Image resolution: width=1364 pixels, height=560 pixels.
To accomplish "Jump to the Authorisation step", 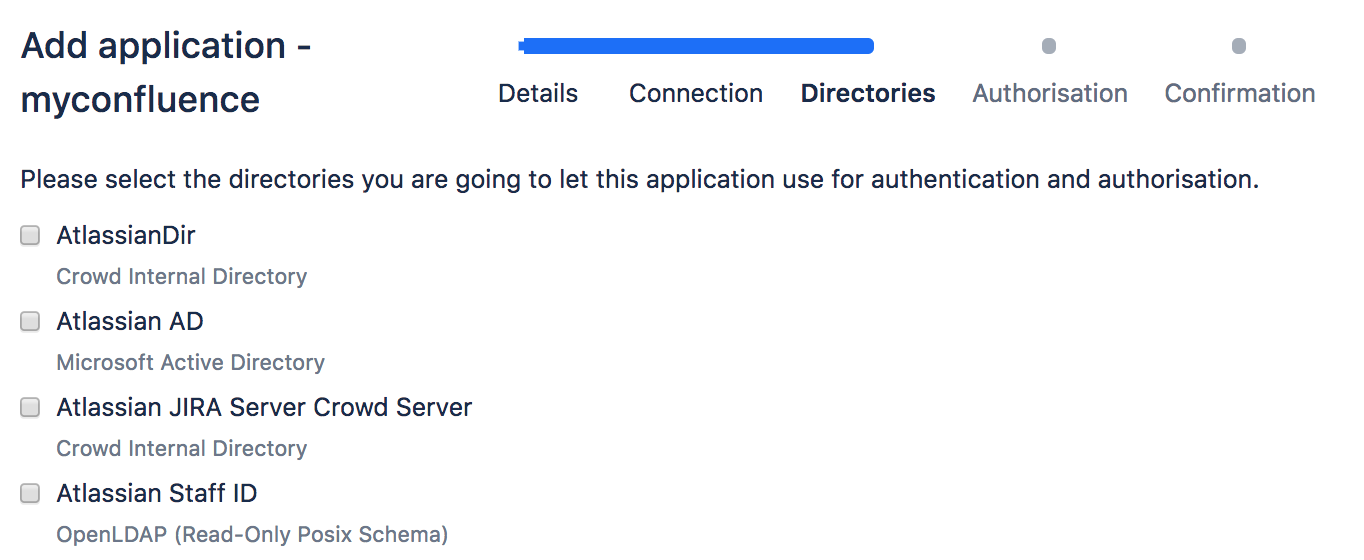I will 1050,94.
